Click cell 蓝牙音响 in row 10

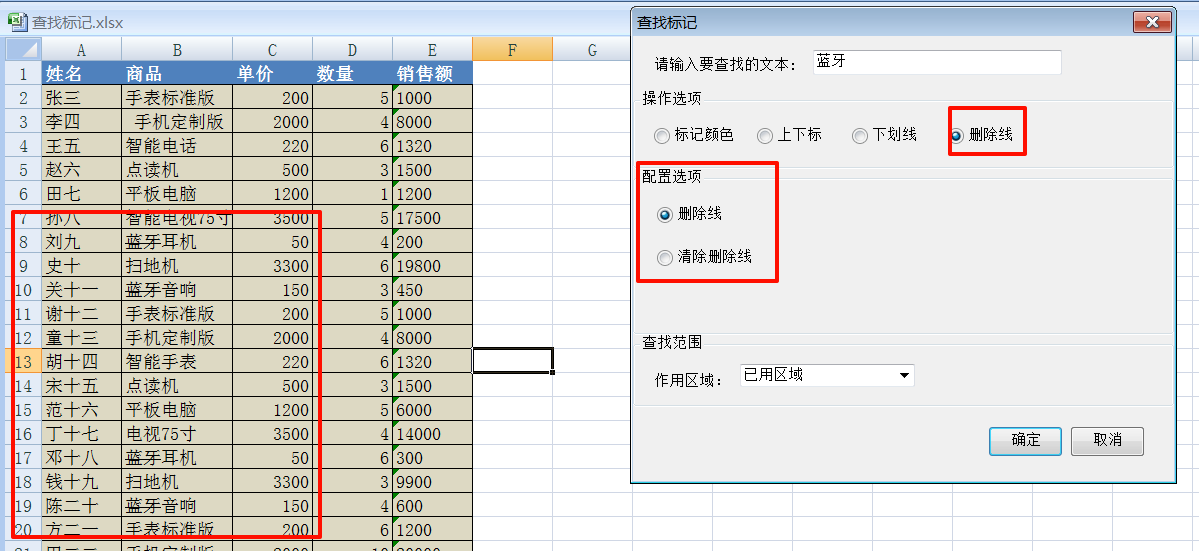(x=177, y=290)
